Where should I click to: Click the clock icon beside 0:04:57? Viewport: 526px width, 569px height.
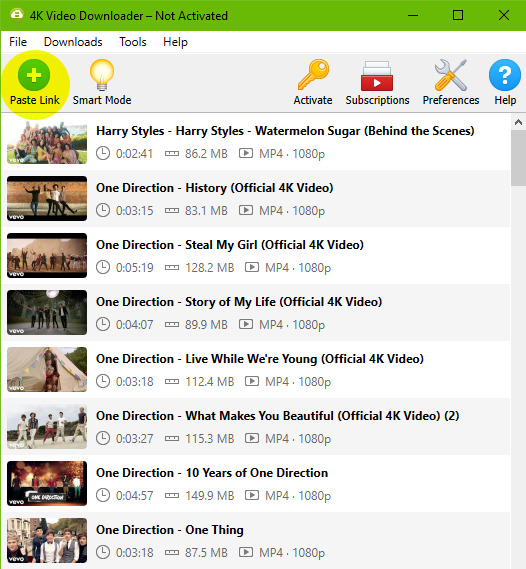pyautogui.click(x=103, y=495)
